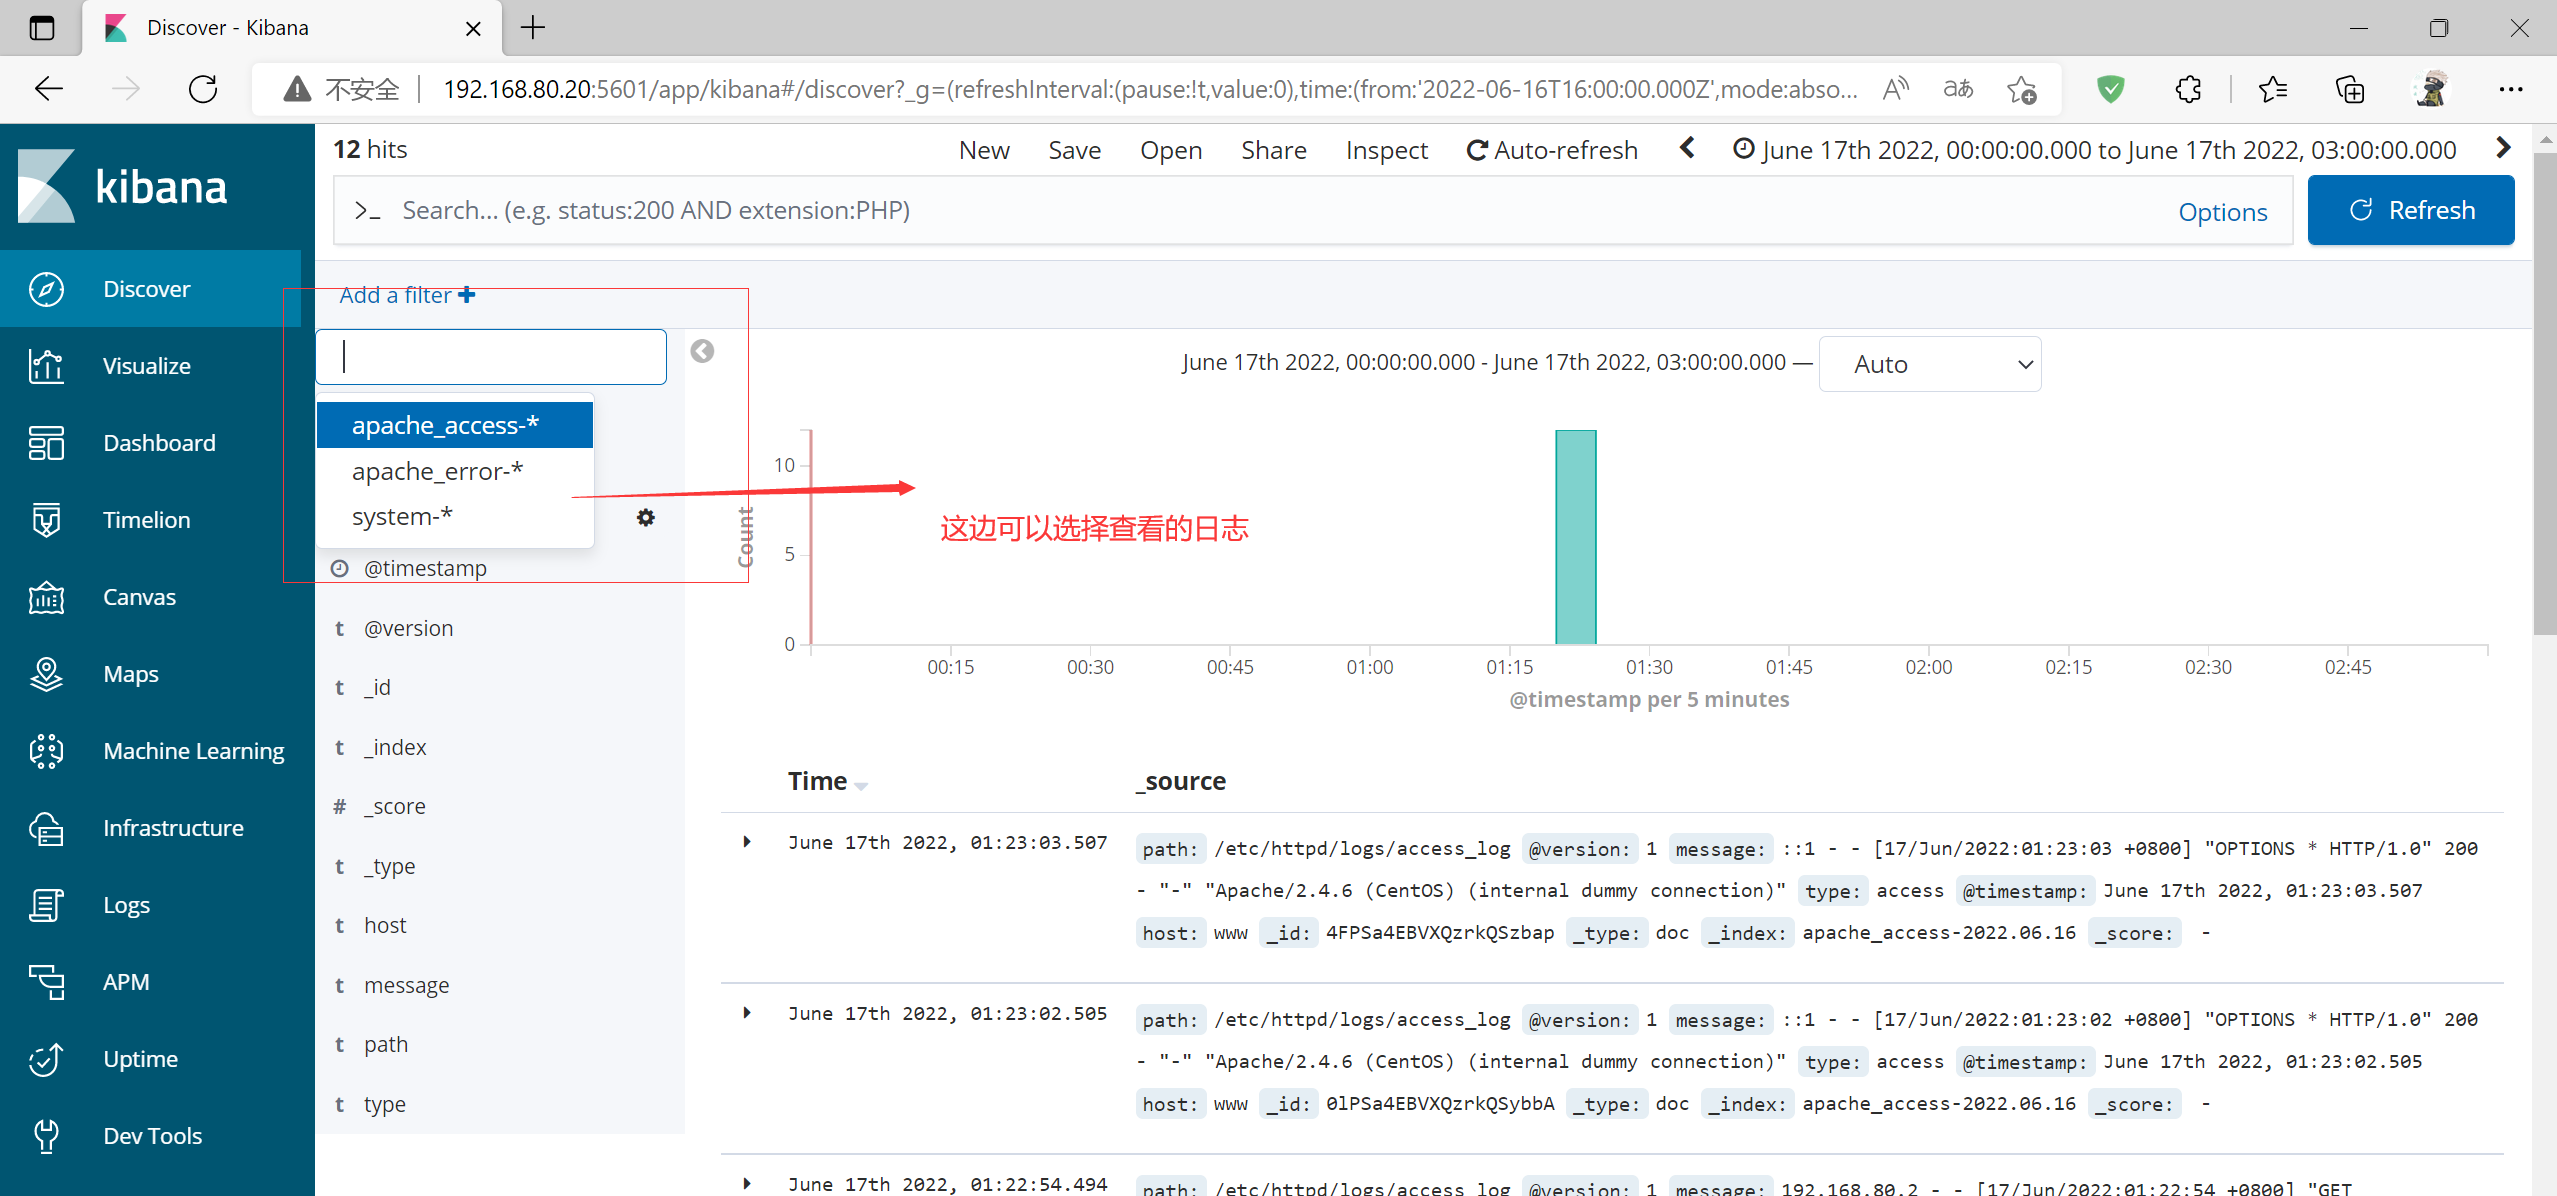Click Open in the top menu
The image size is (2557, 1196).
click(1171, 150)
